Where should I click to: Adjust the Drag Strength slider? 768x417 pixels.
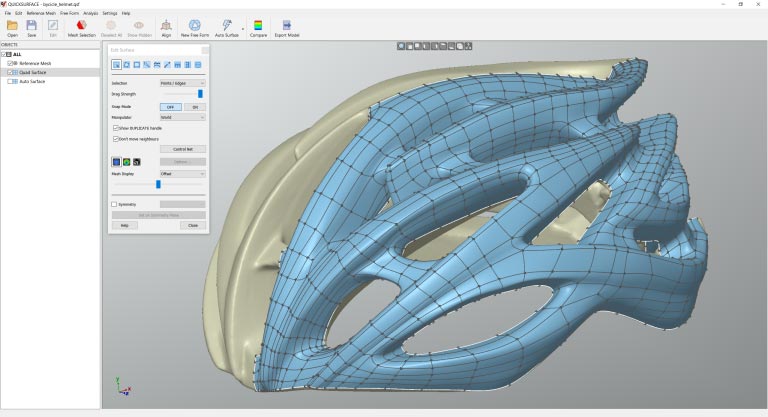pyautogui.click(x=200, y=94)
